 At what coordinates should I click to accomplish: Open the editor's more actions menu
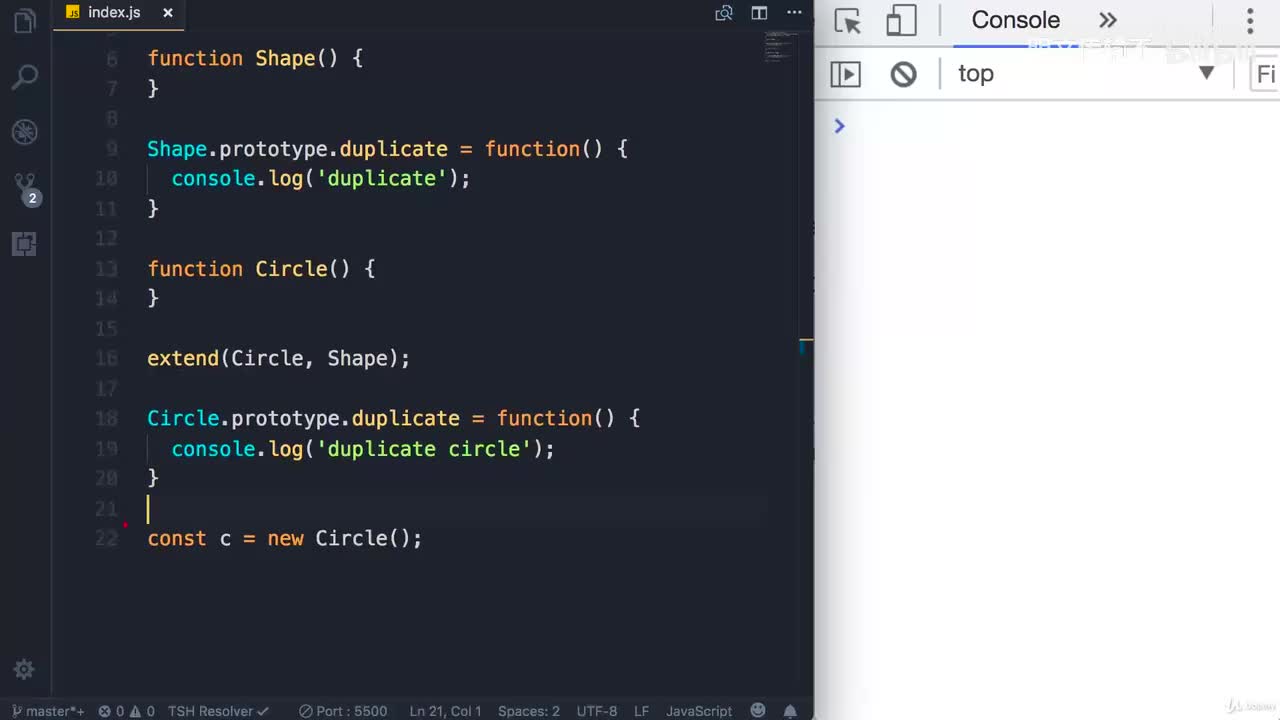(795, 13)
